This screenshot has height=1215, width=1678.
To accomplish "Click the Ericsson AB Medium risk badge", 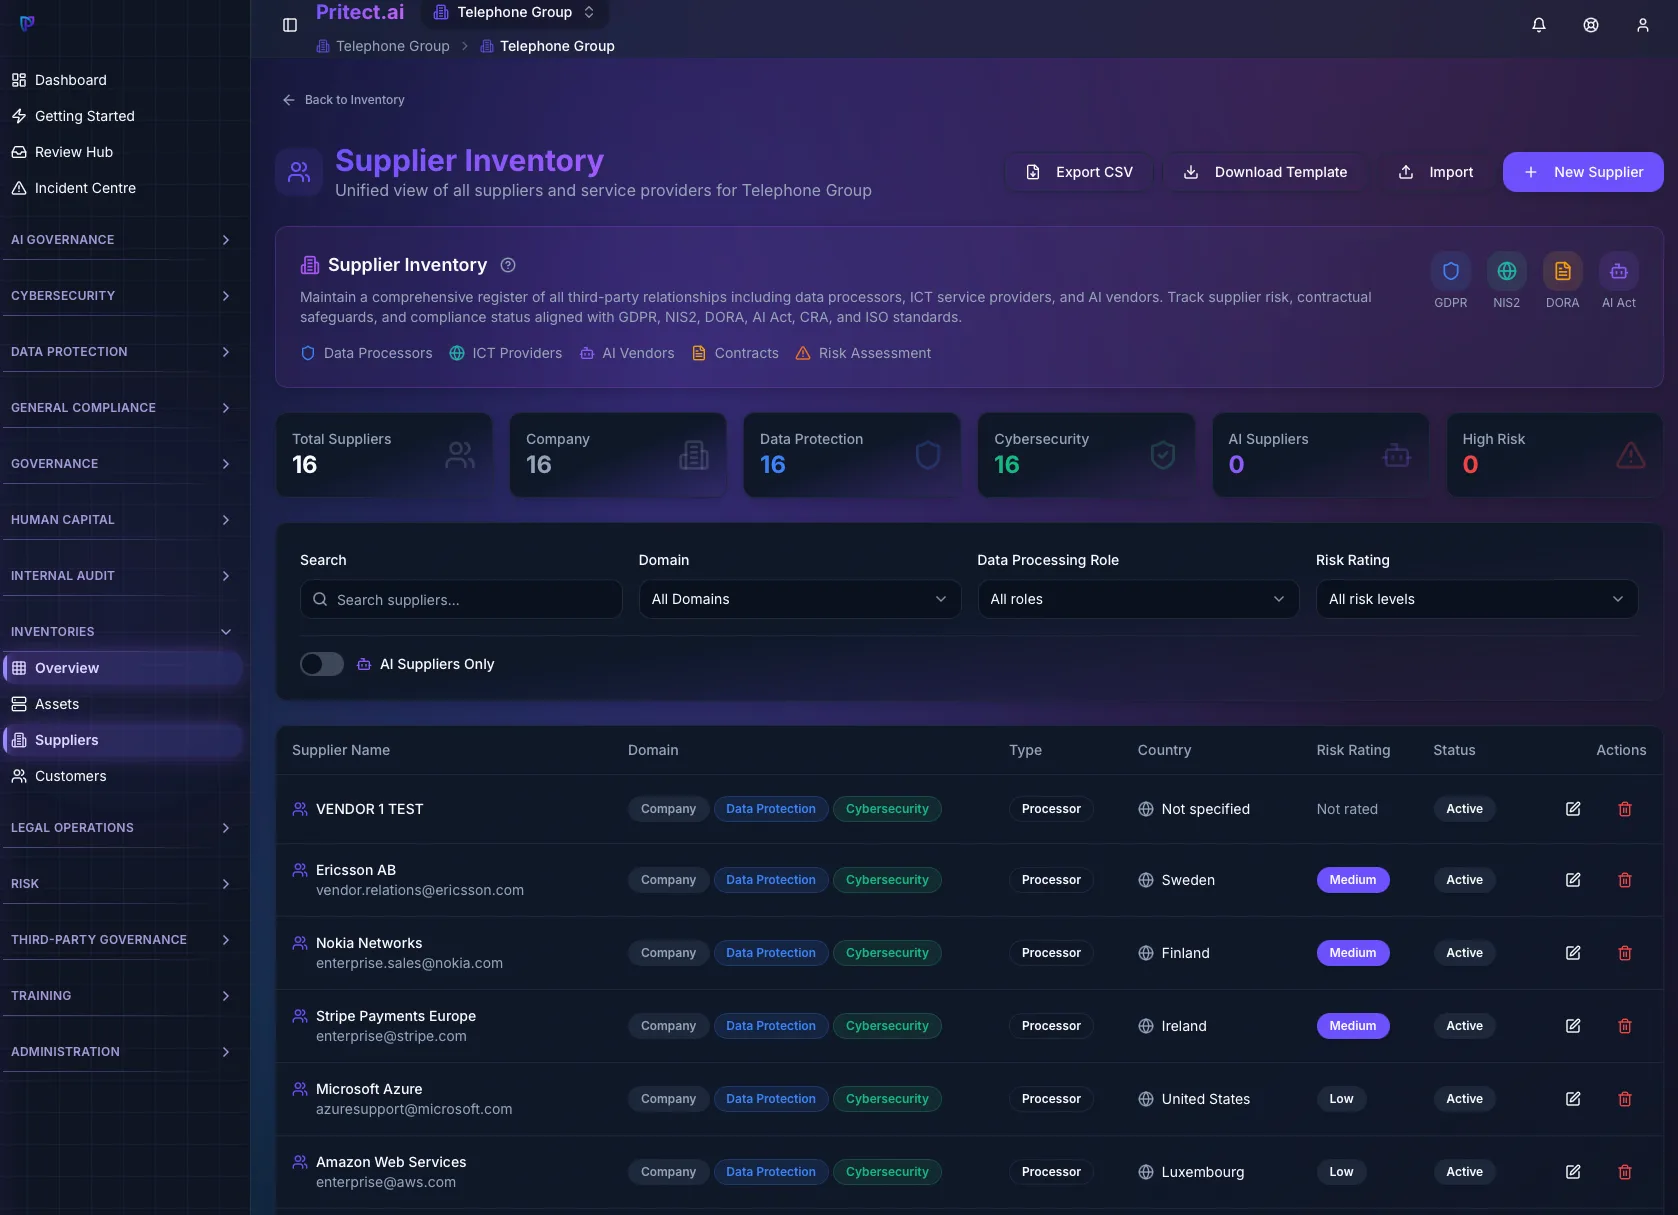I will (x=1353, y=880).
